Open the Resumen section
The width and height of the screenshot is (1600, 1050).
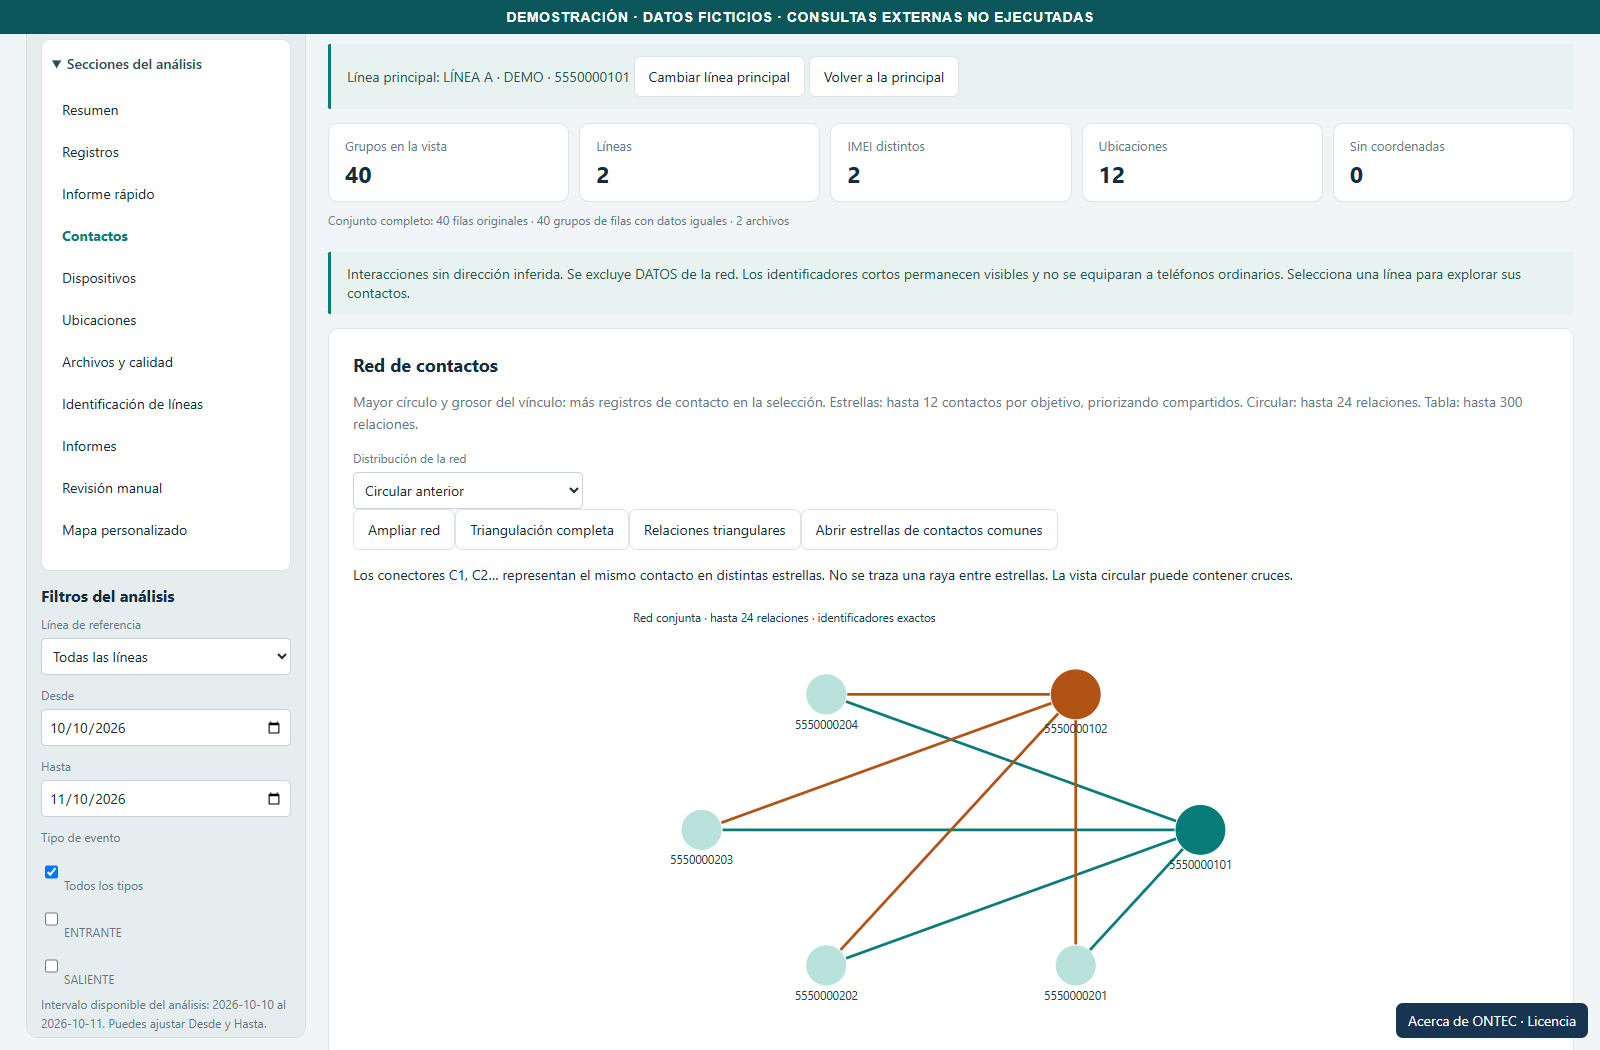90,110
